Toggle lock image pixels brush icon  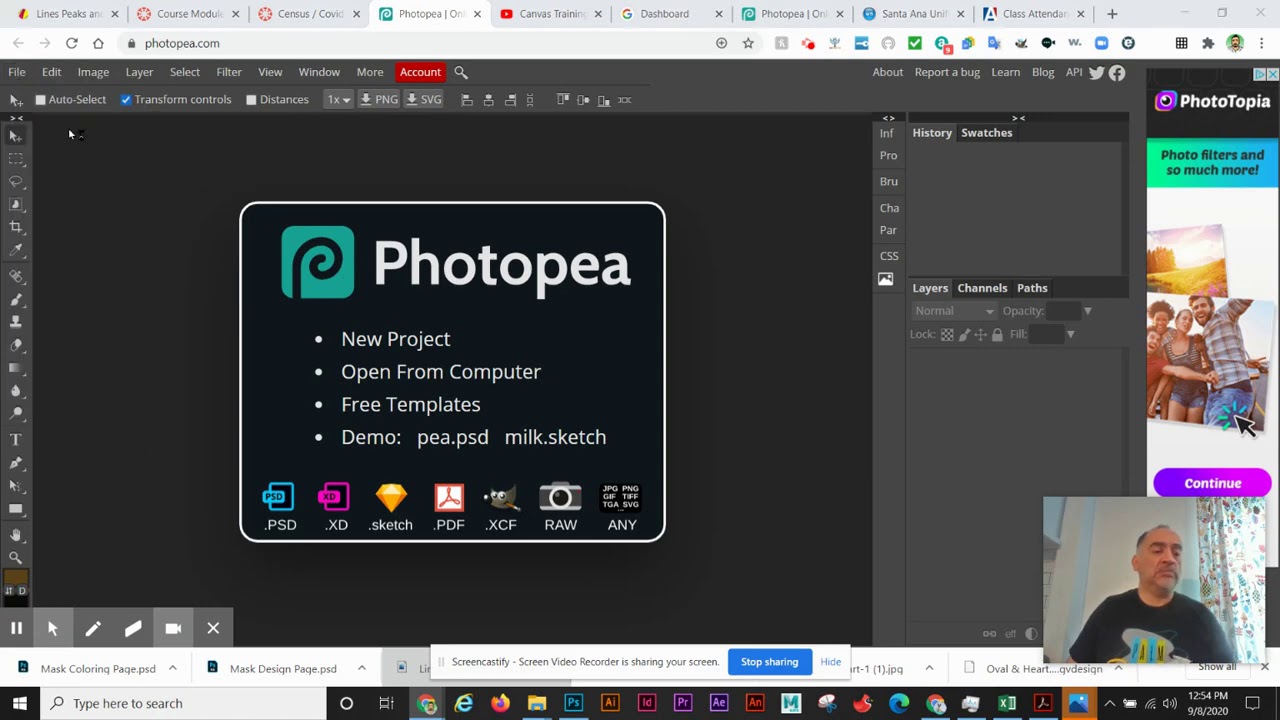(964, 334)
